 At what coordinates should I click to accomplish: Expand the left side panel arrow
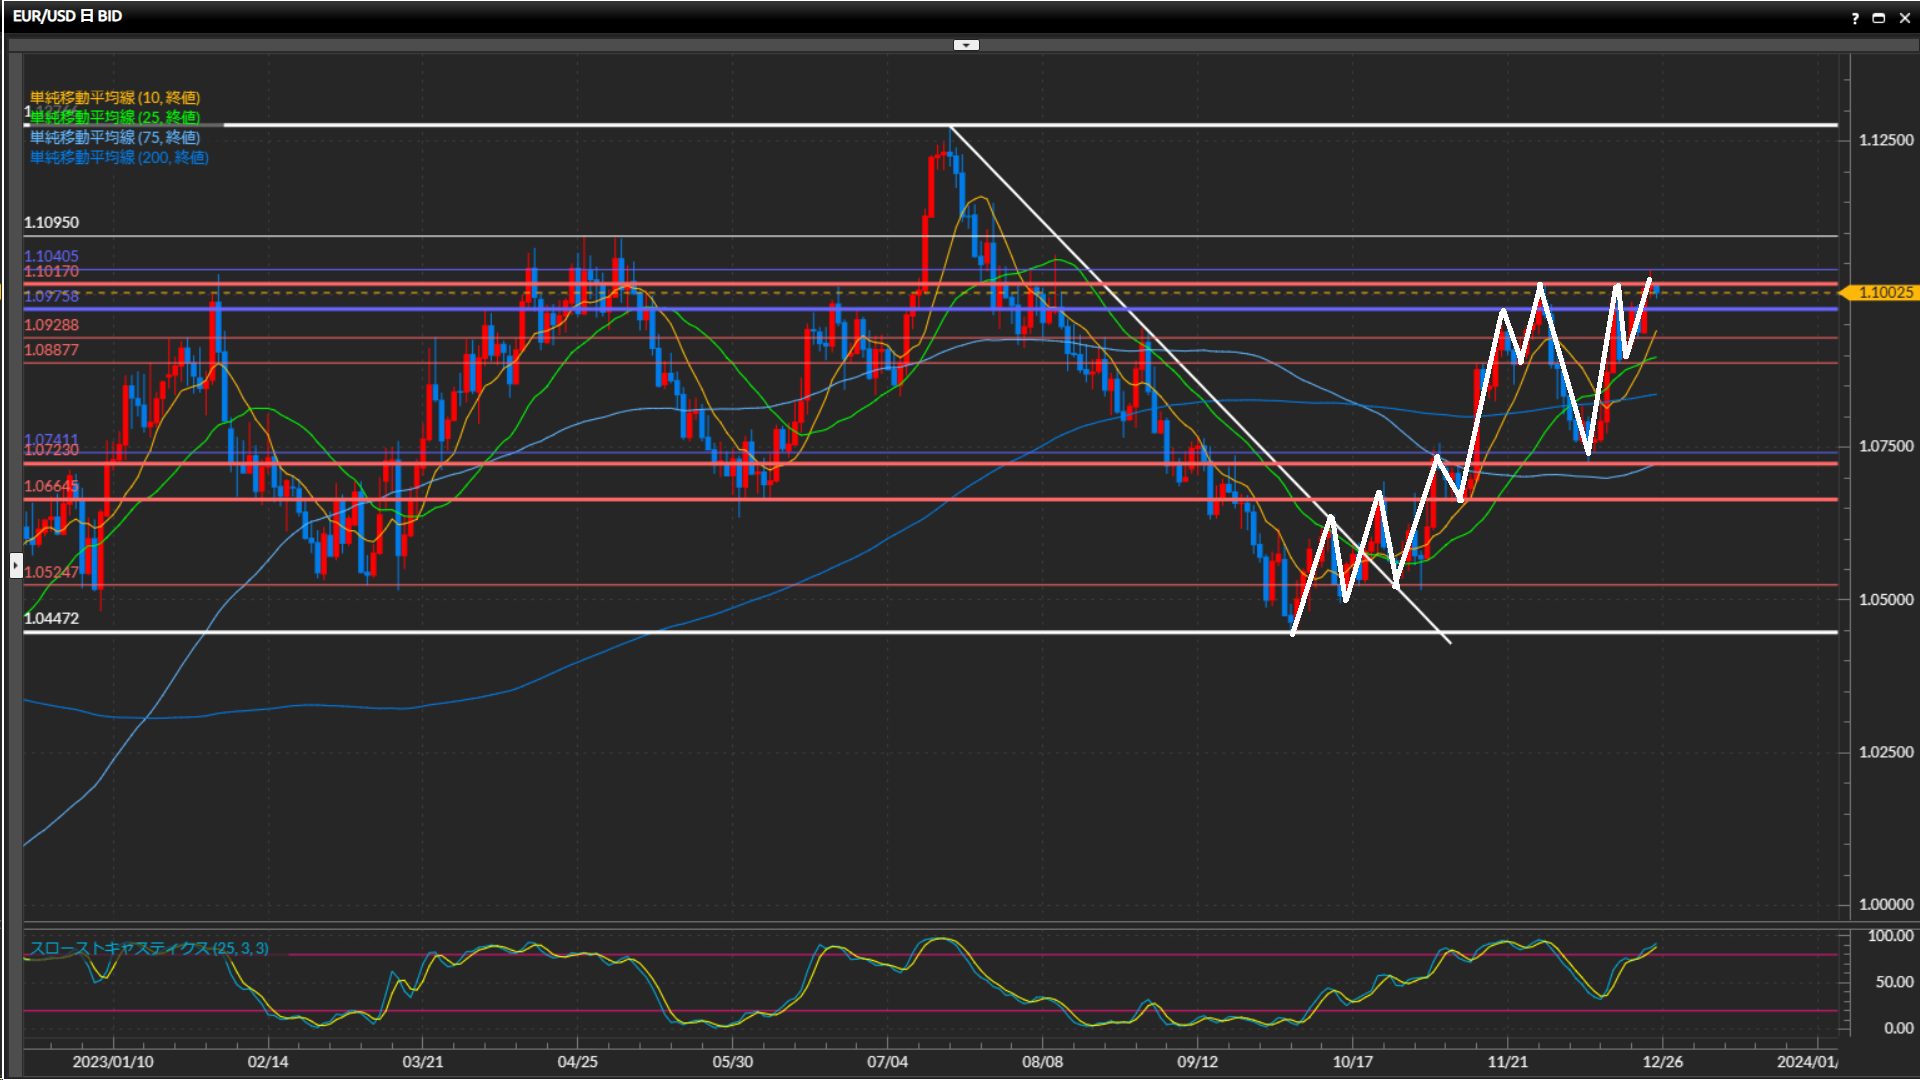(16, 566)
